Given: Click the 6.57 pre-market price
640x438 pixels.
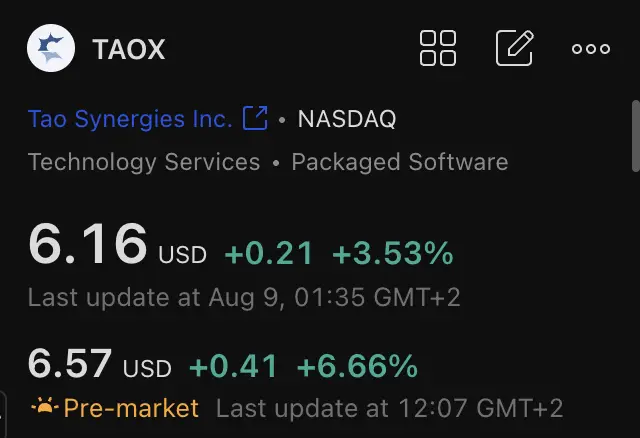Looking at the screenshot, I should (70, 363).
